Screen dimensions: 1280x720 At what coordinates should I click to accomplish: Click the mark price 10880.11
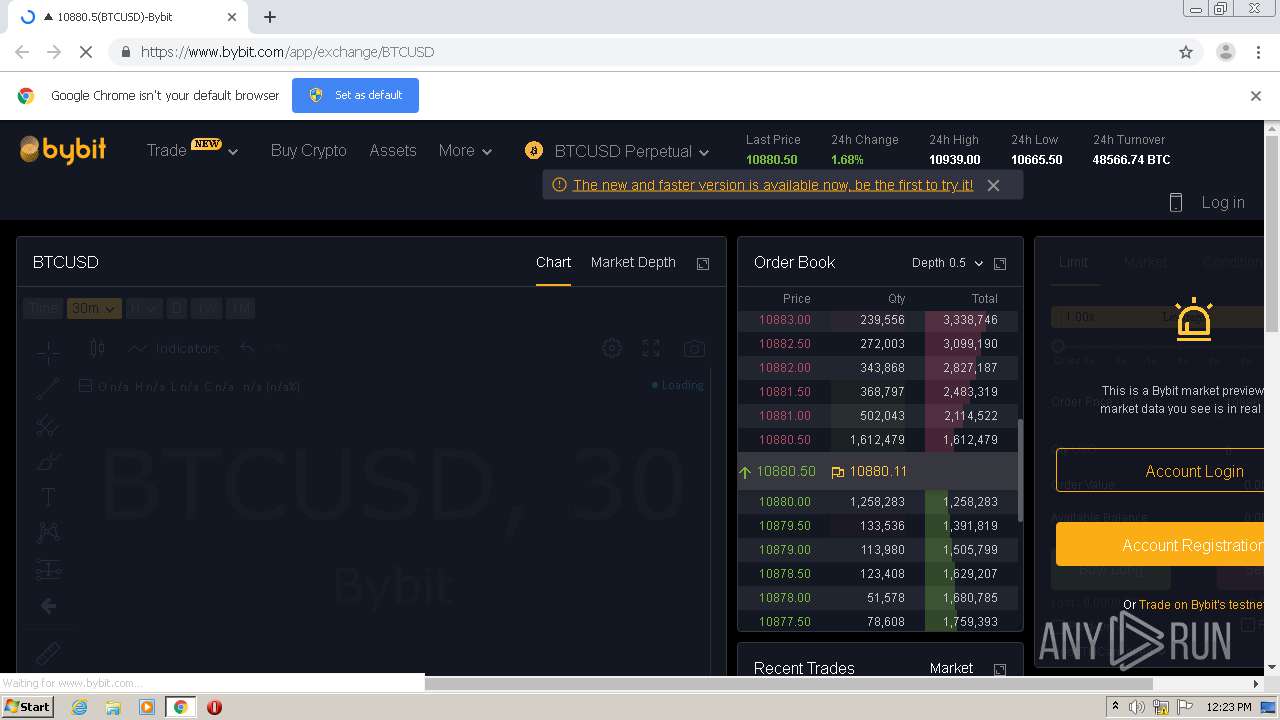point(878,471)
